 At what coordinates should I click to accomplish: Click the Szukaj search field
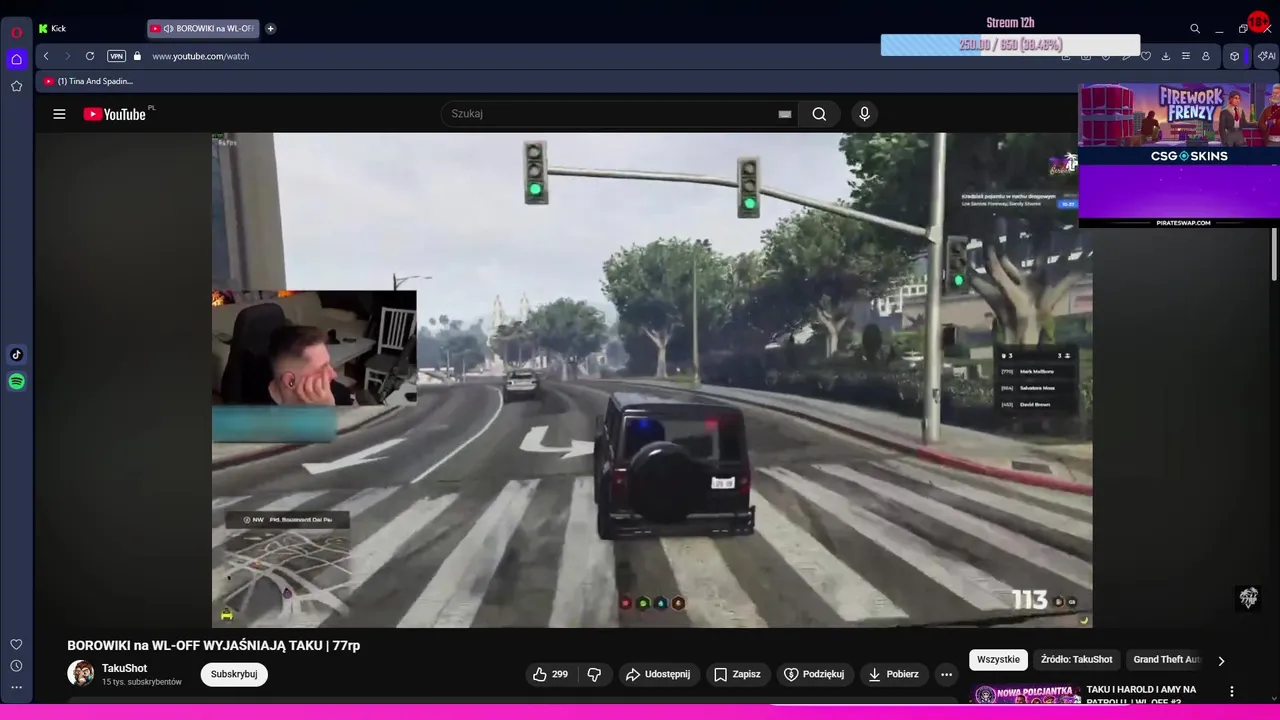tap(610, 114)
